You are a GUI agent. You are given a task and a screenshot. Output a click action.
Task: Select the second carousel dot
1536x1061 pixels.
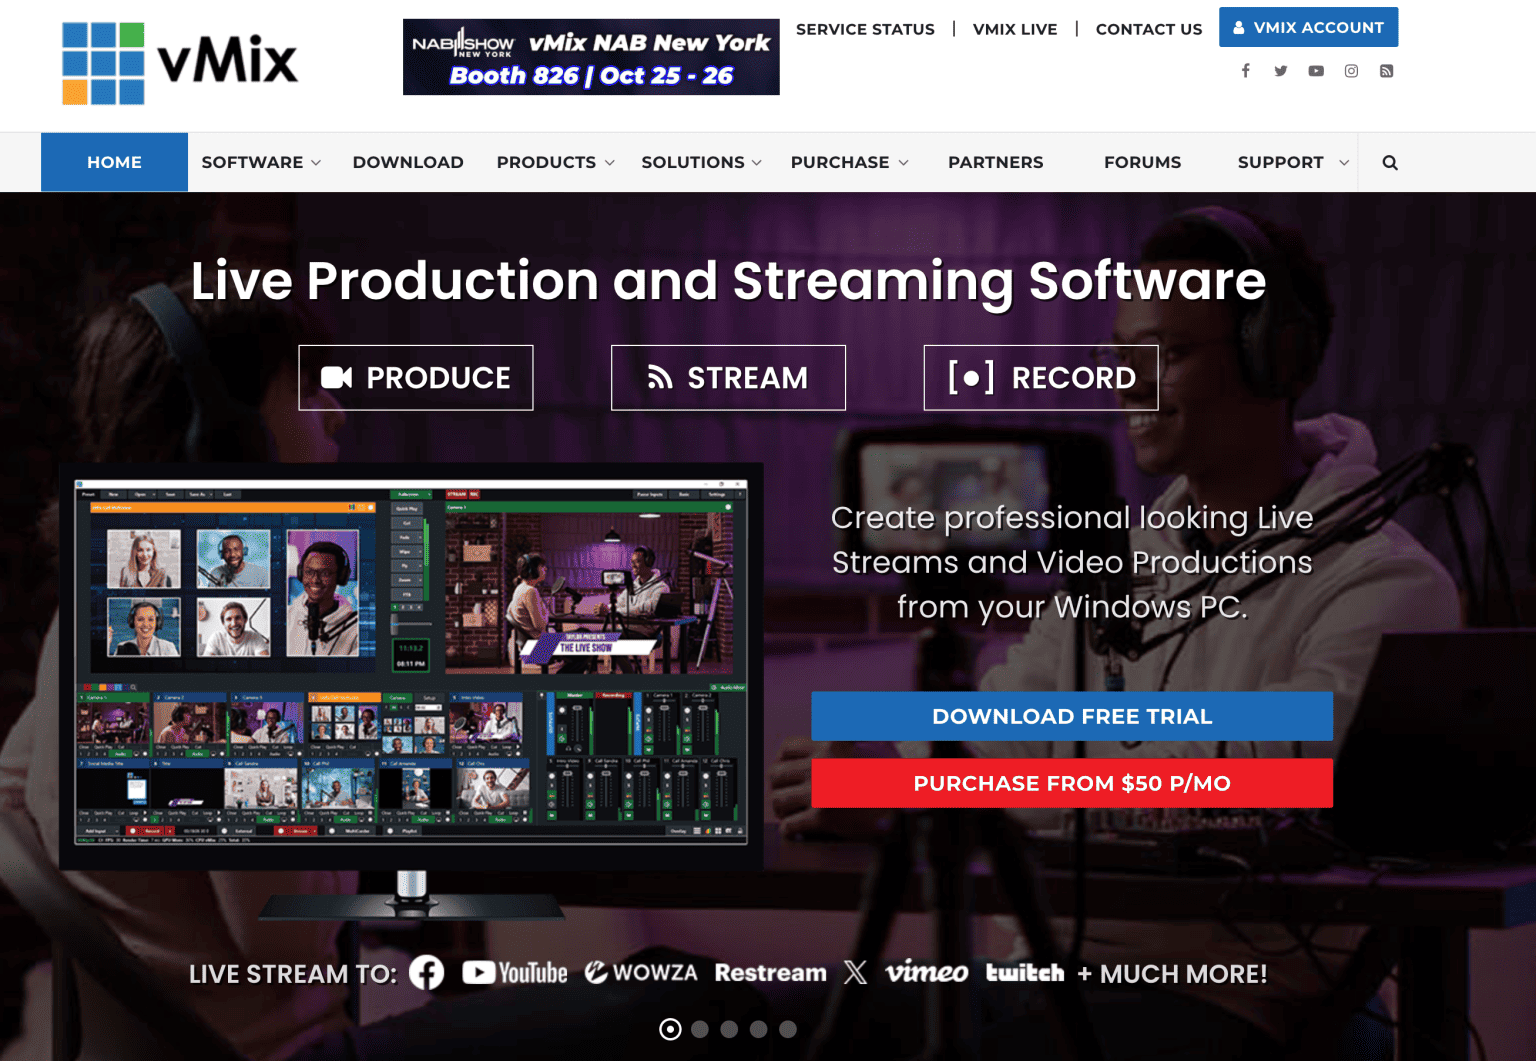[700, 1029]
